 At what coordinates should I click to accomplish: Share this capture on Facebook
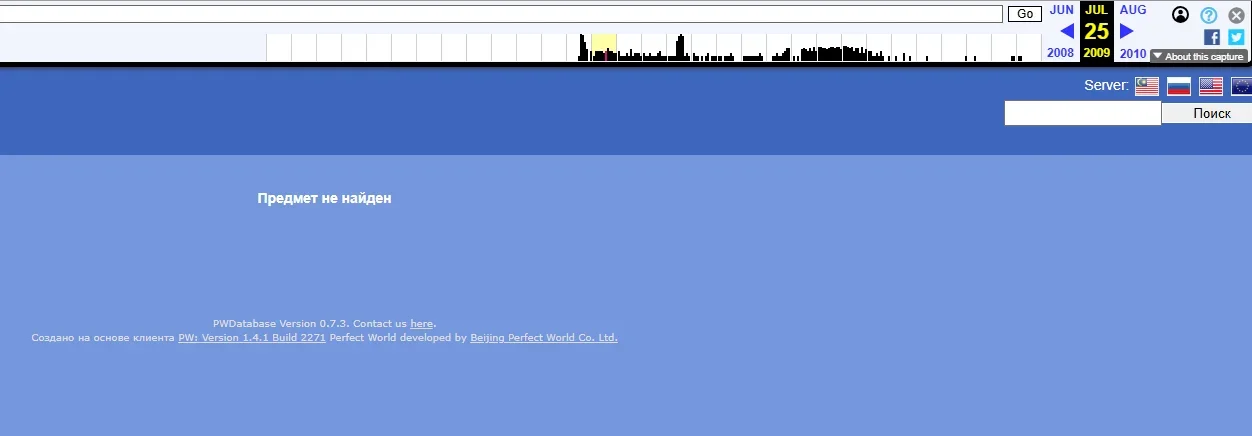click(1212, 37)
